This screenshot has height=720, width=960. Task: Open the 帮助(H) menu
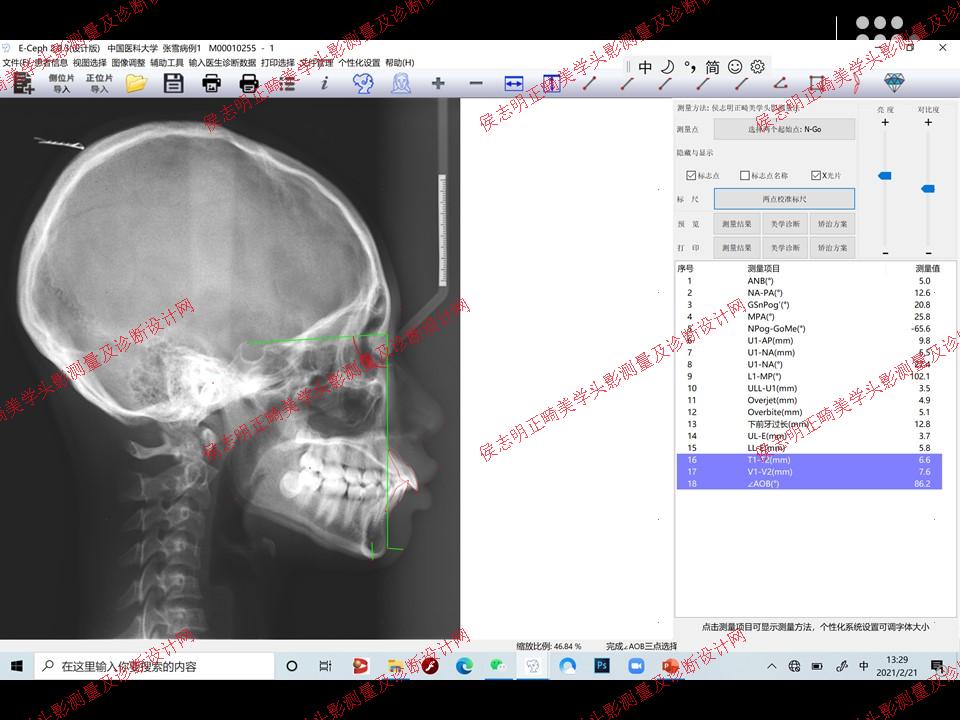400,62
